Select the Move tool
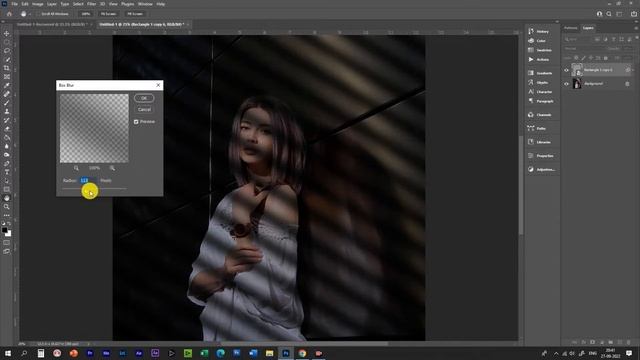This screenshot has height=360, width=640. 7,33
